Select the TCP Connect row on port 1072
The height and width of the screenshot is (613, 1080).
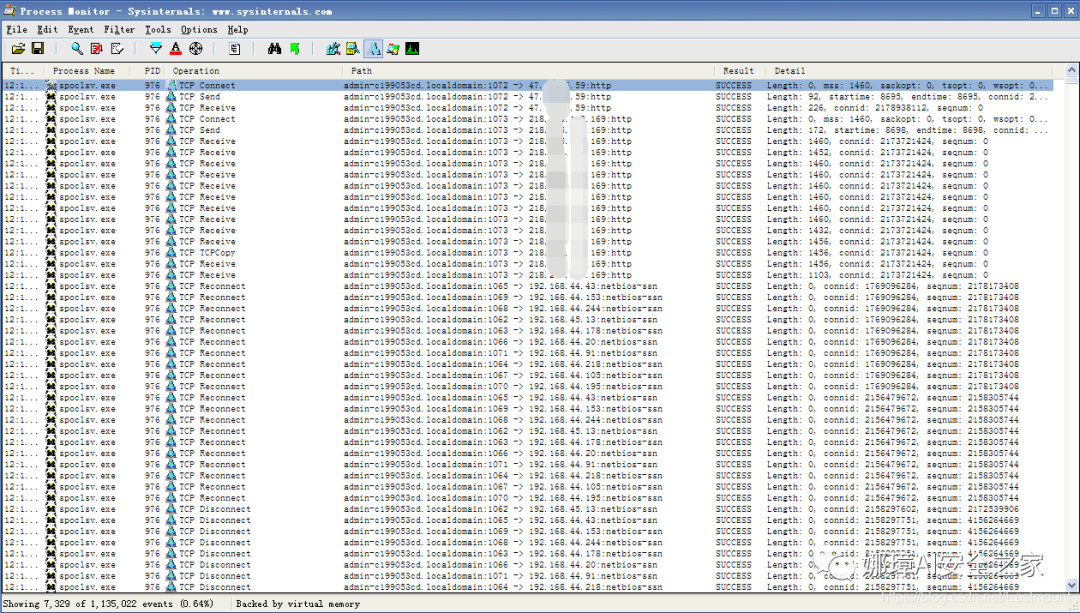[528, 85]
